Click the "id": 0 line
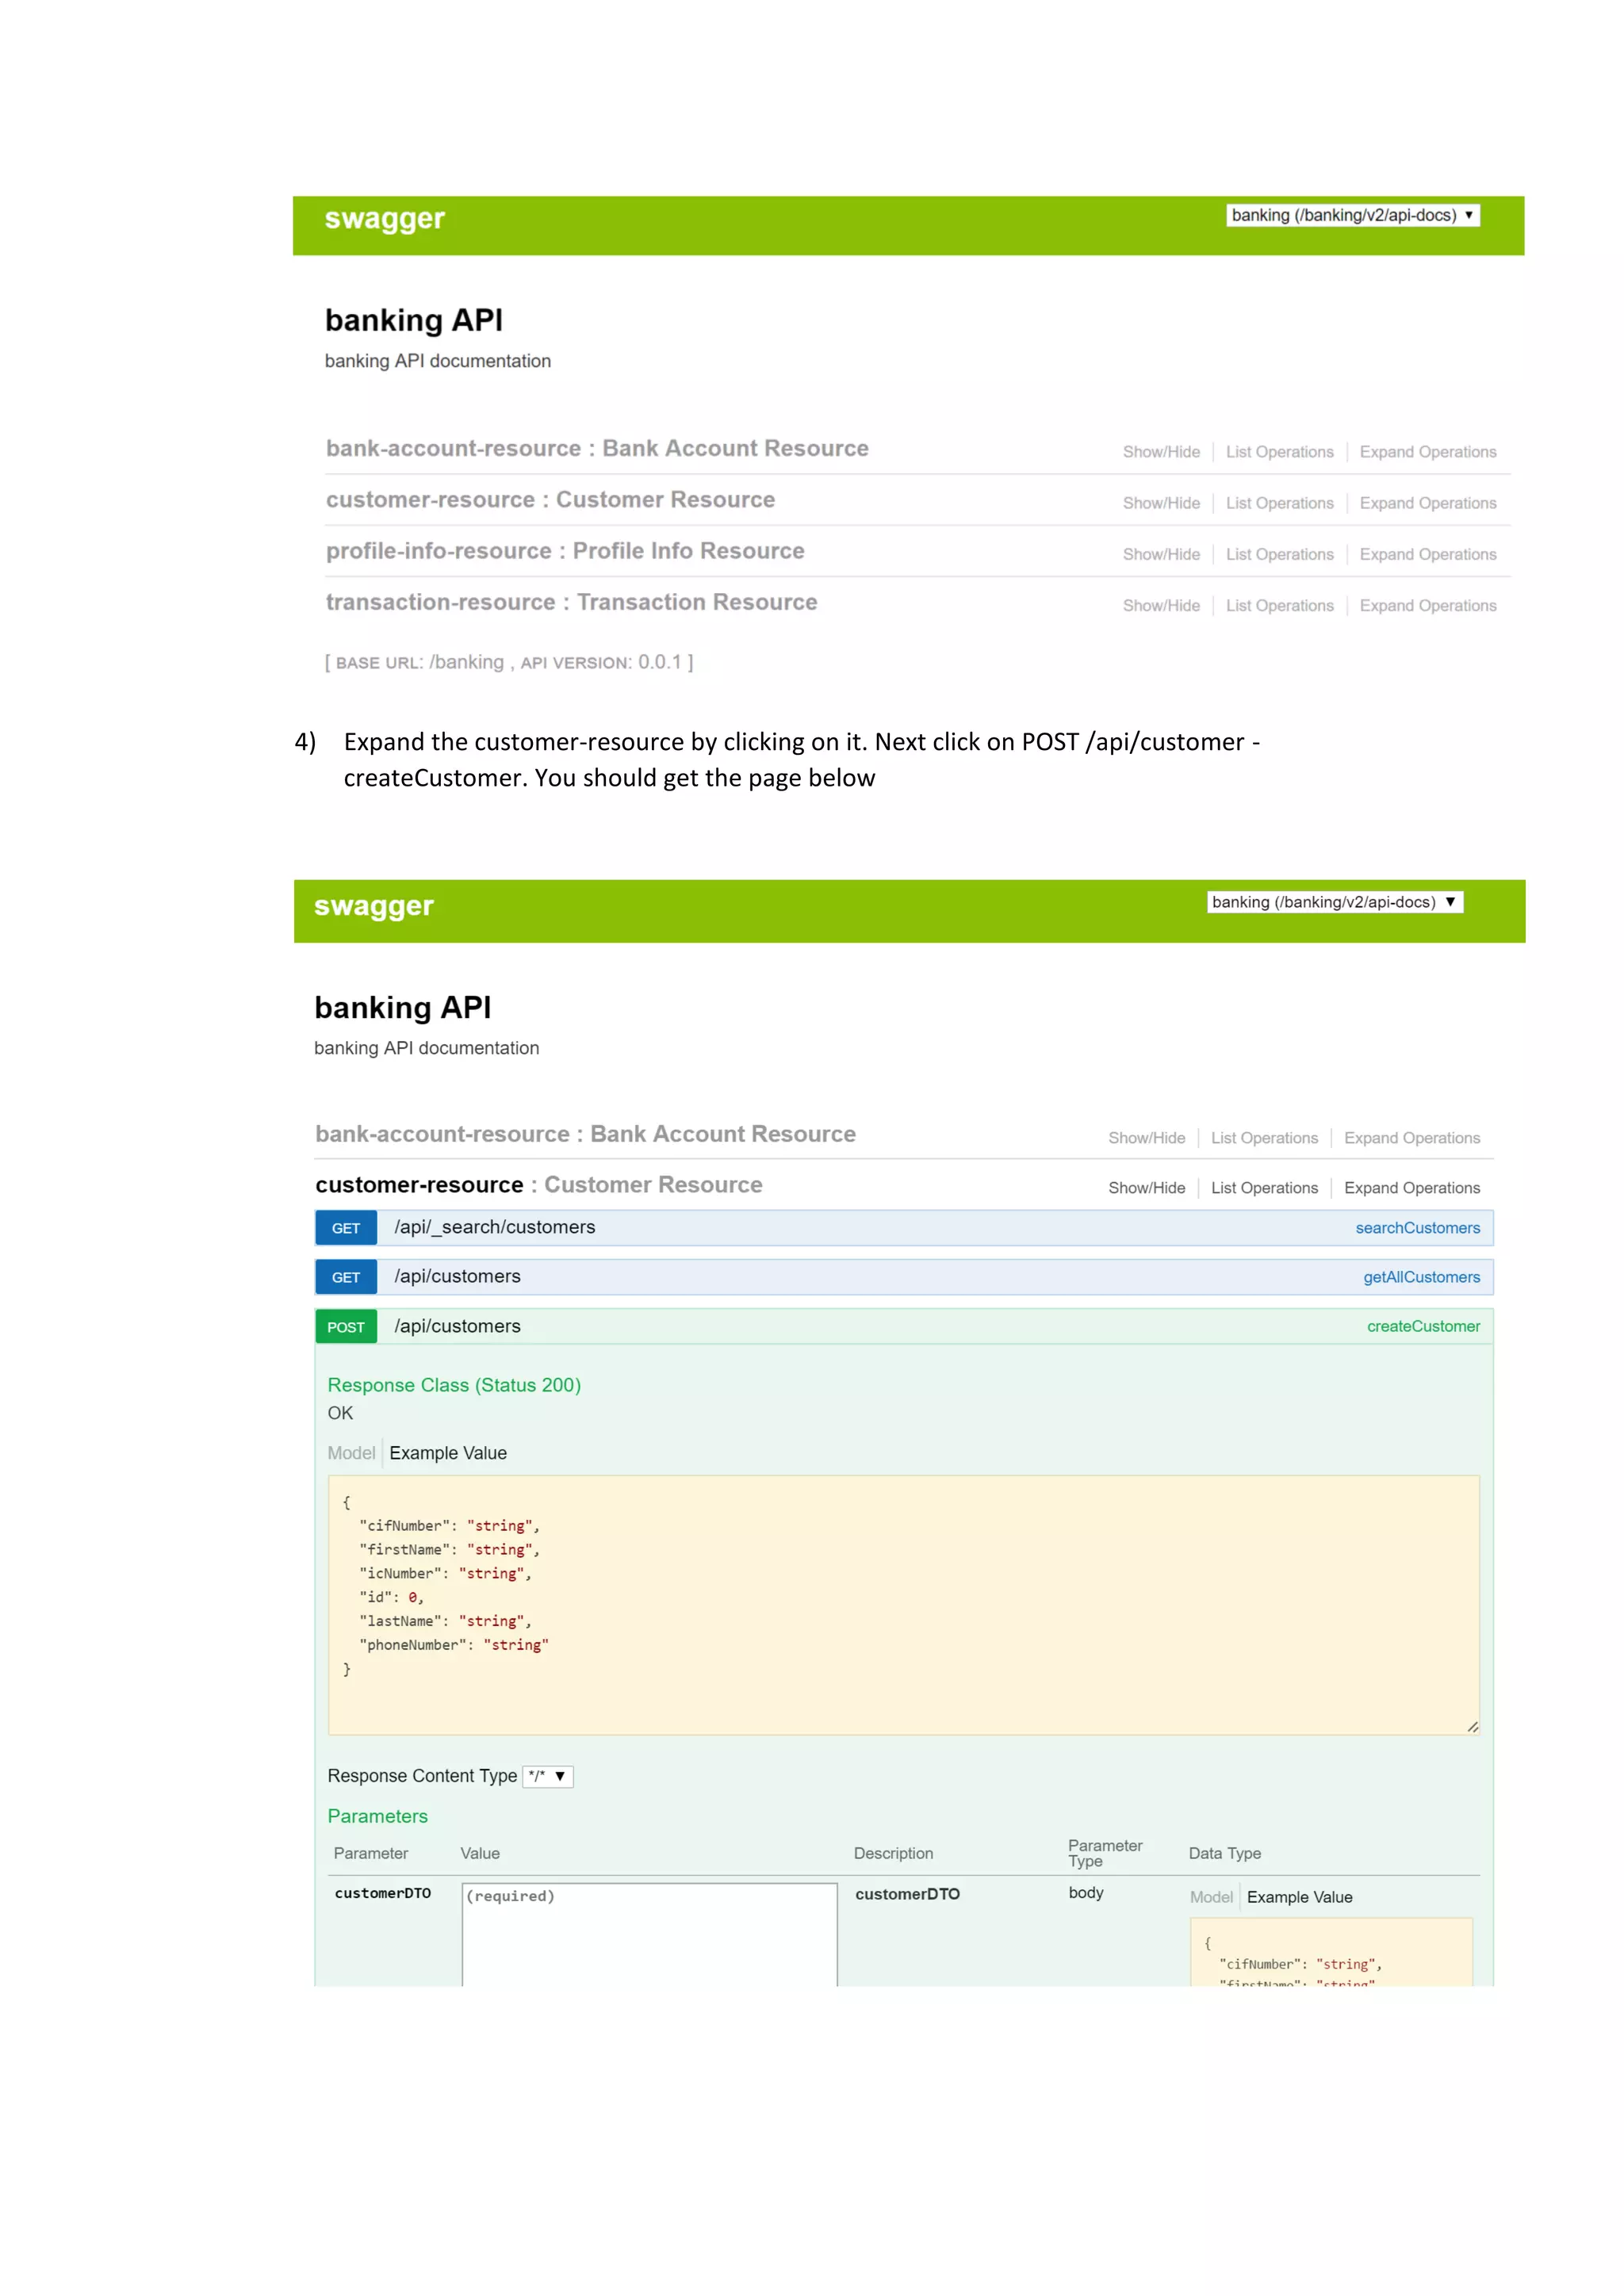 391,1597
